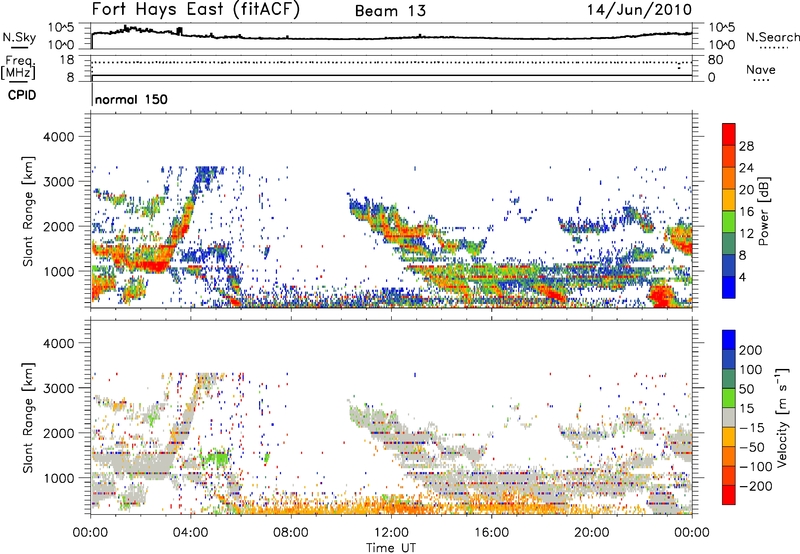This screenshot has height=554, width=800.
Task: Select the '80' Nave axis value
Action: 715,60
